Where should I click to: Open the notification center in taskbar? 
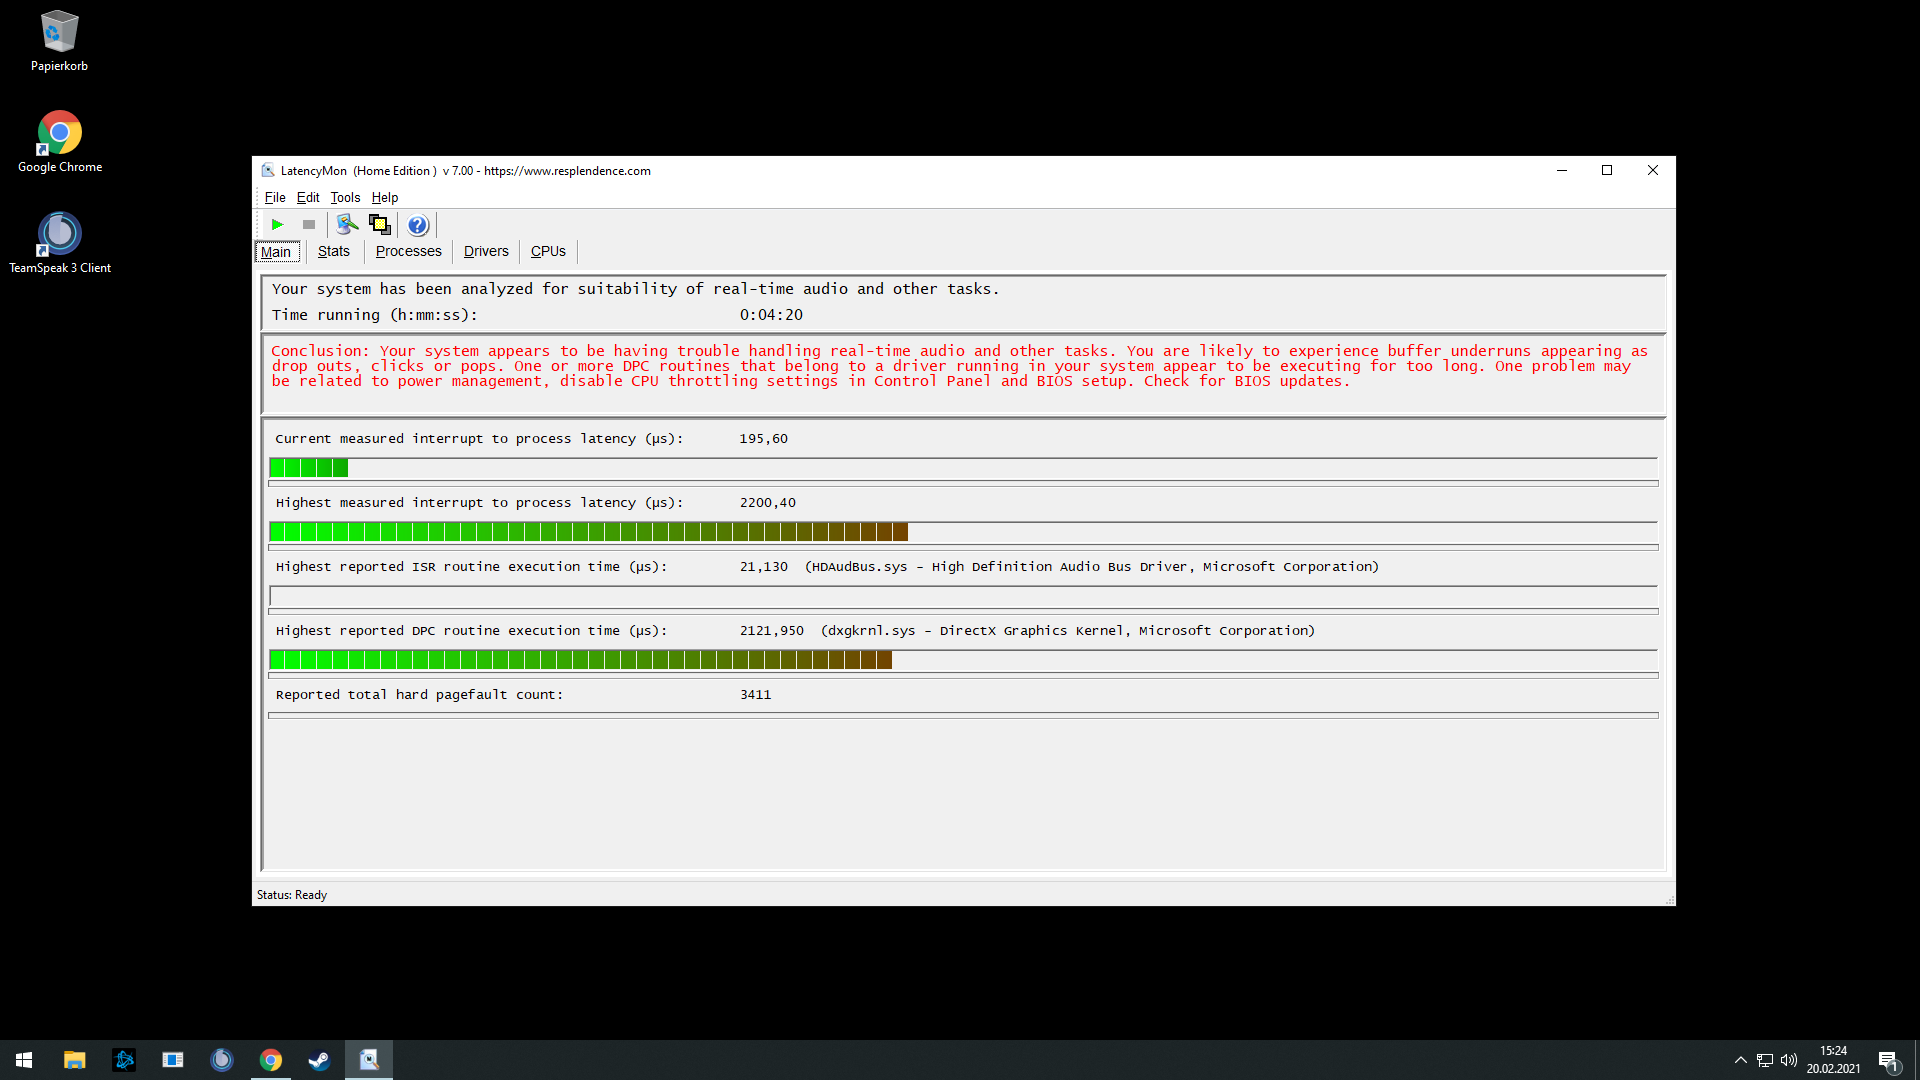[1888, 1060]
